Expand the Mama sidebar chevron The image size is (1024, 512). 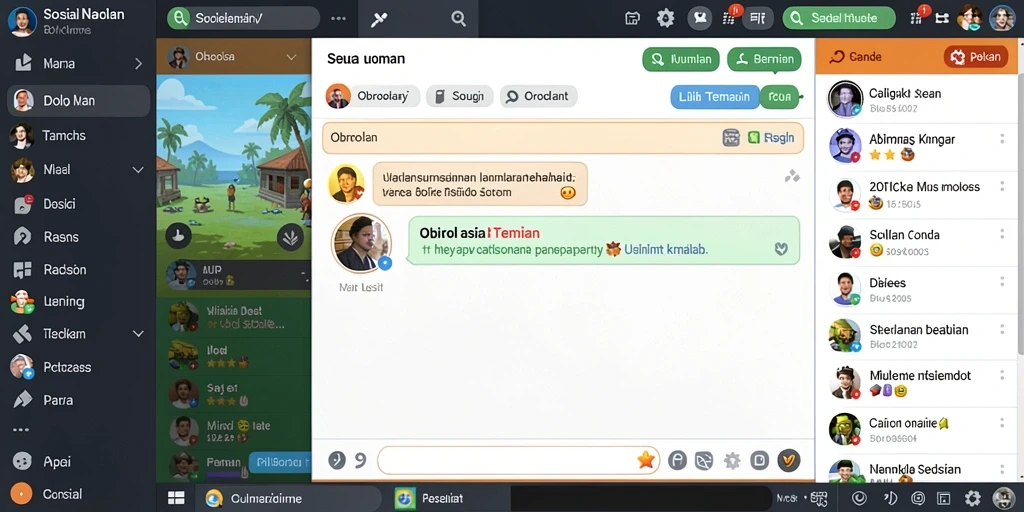138,63
